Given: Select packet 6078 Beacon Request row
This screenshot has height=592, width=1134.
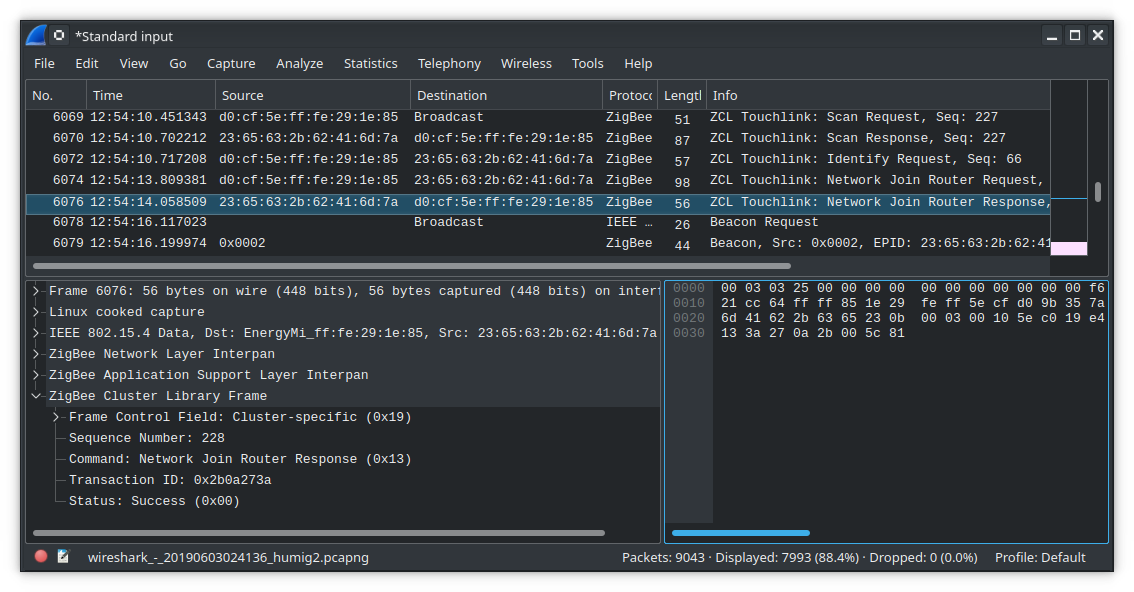Looking at the screenshot, I should [x=538, y=222].
